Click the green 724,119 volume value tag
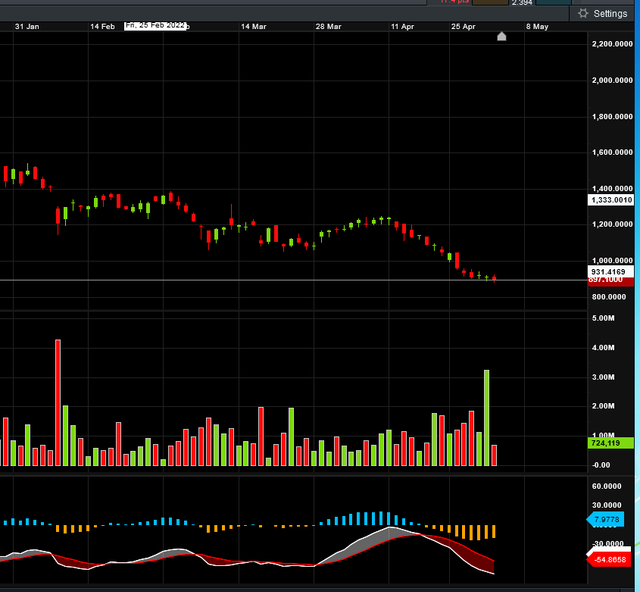Image resolution: width=640 pixels, height=592 pixels. coord(610,443)
